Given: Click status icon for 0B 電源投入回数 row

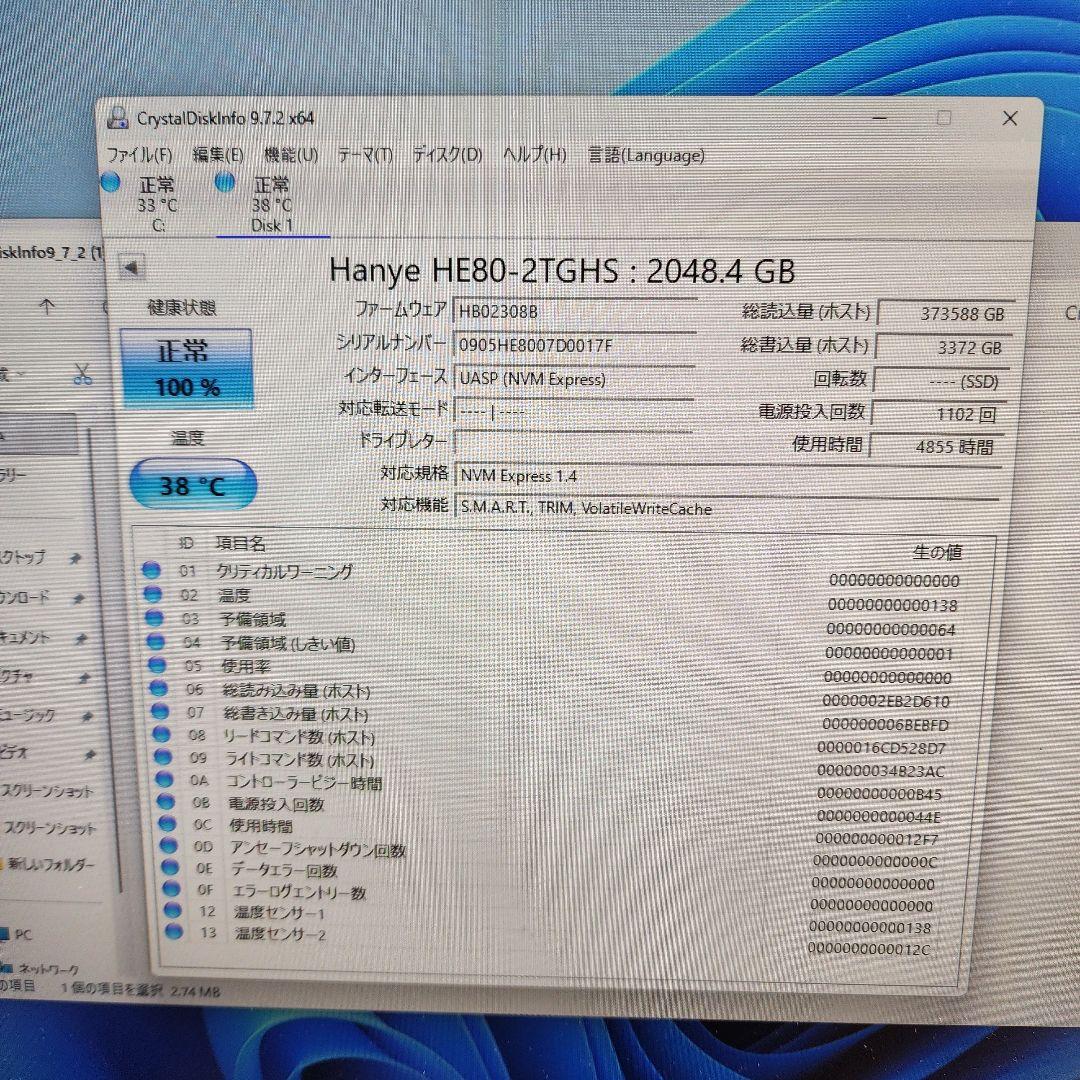Looking at the screenshot, I should click(165, 801).
